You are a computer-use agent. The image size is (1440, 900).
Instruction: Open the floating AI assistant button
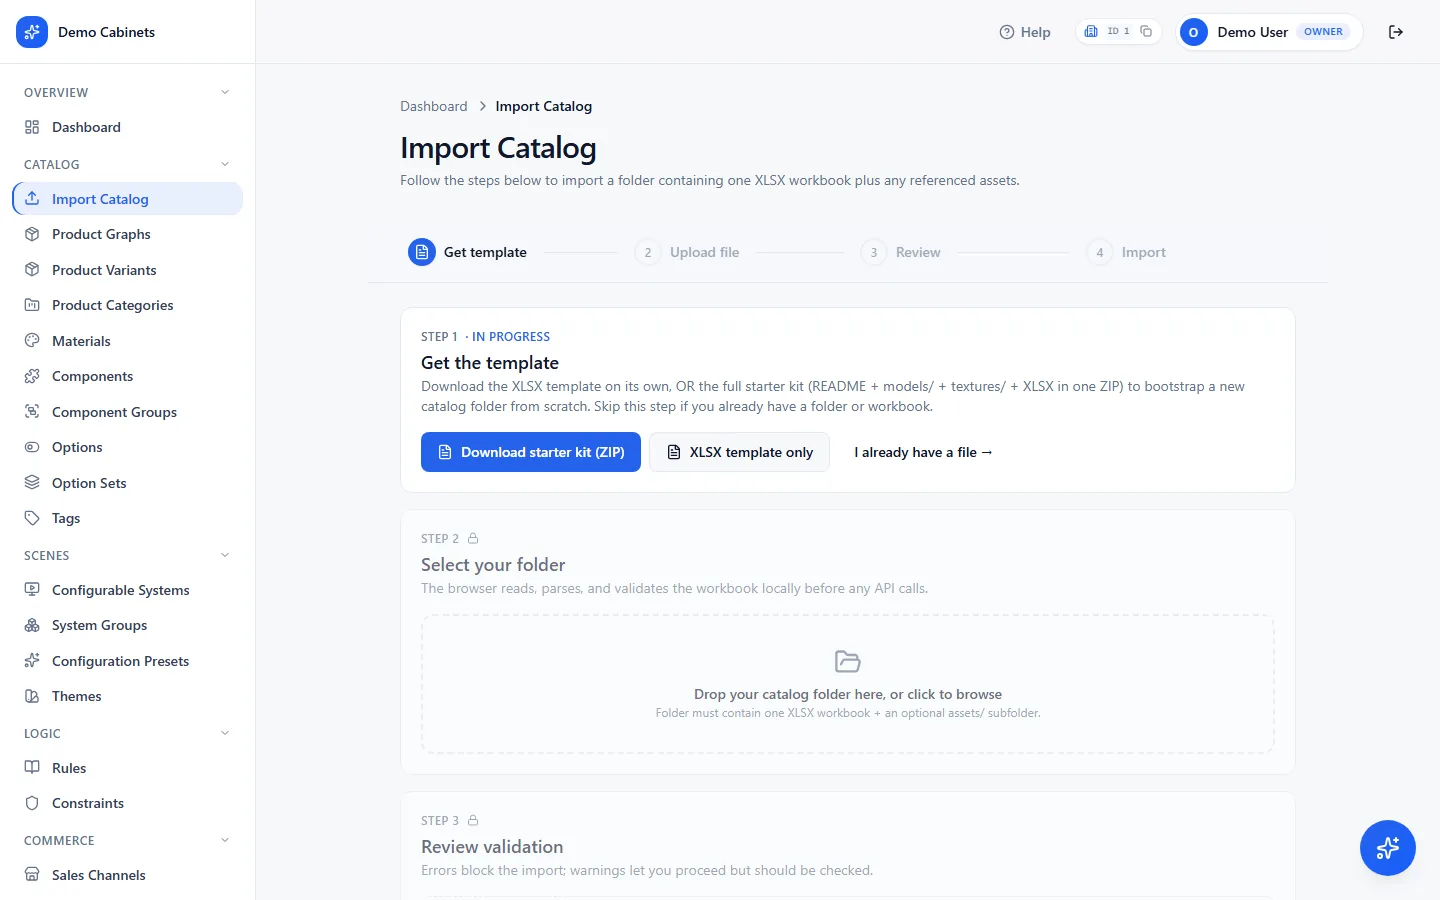point(1388,848)
